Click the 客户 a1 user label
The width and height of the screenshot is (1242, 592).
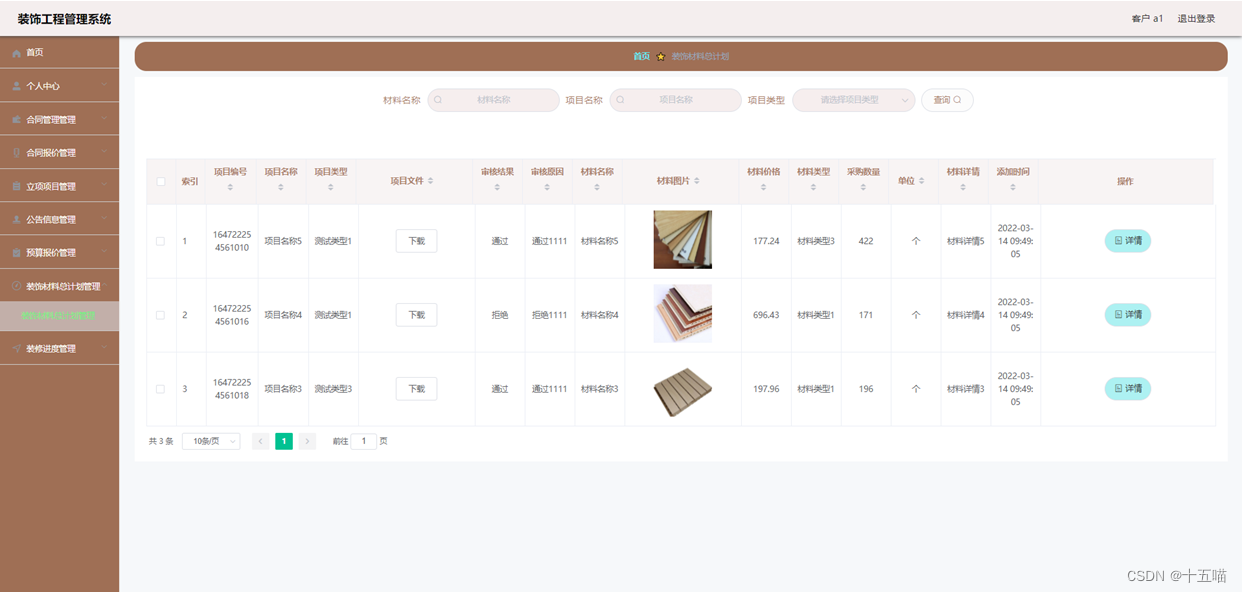1147,18
